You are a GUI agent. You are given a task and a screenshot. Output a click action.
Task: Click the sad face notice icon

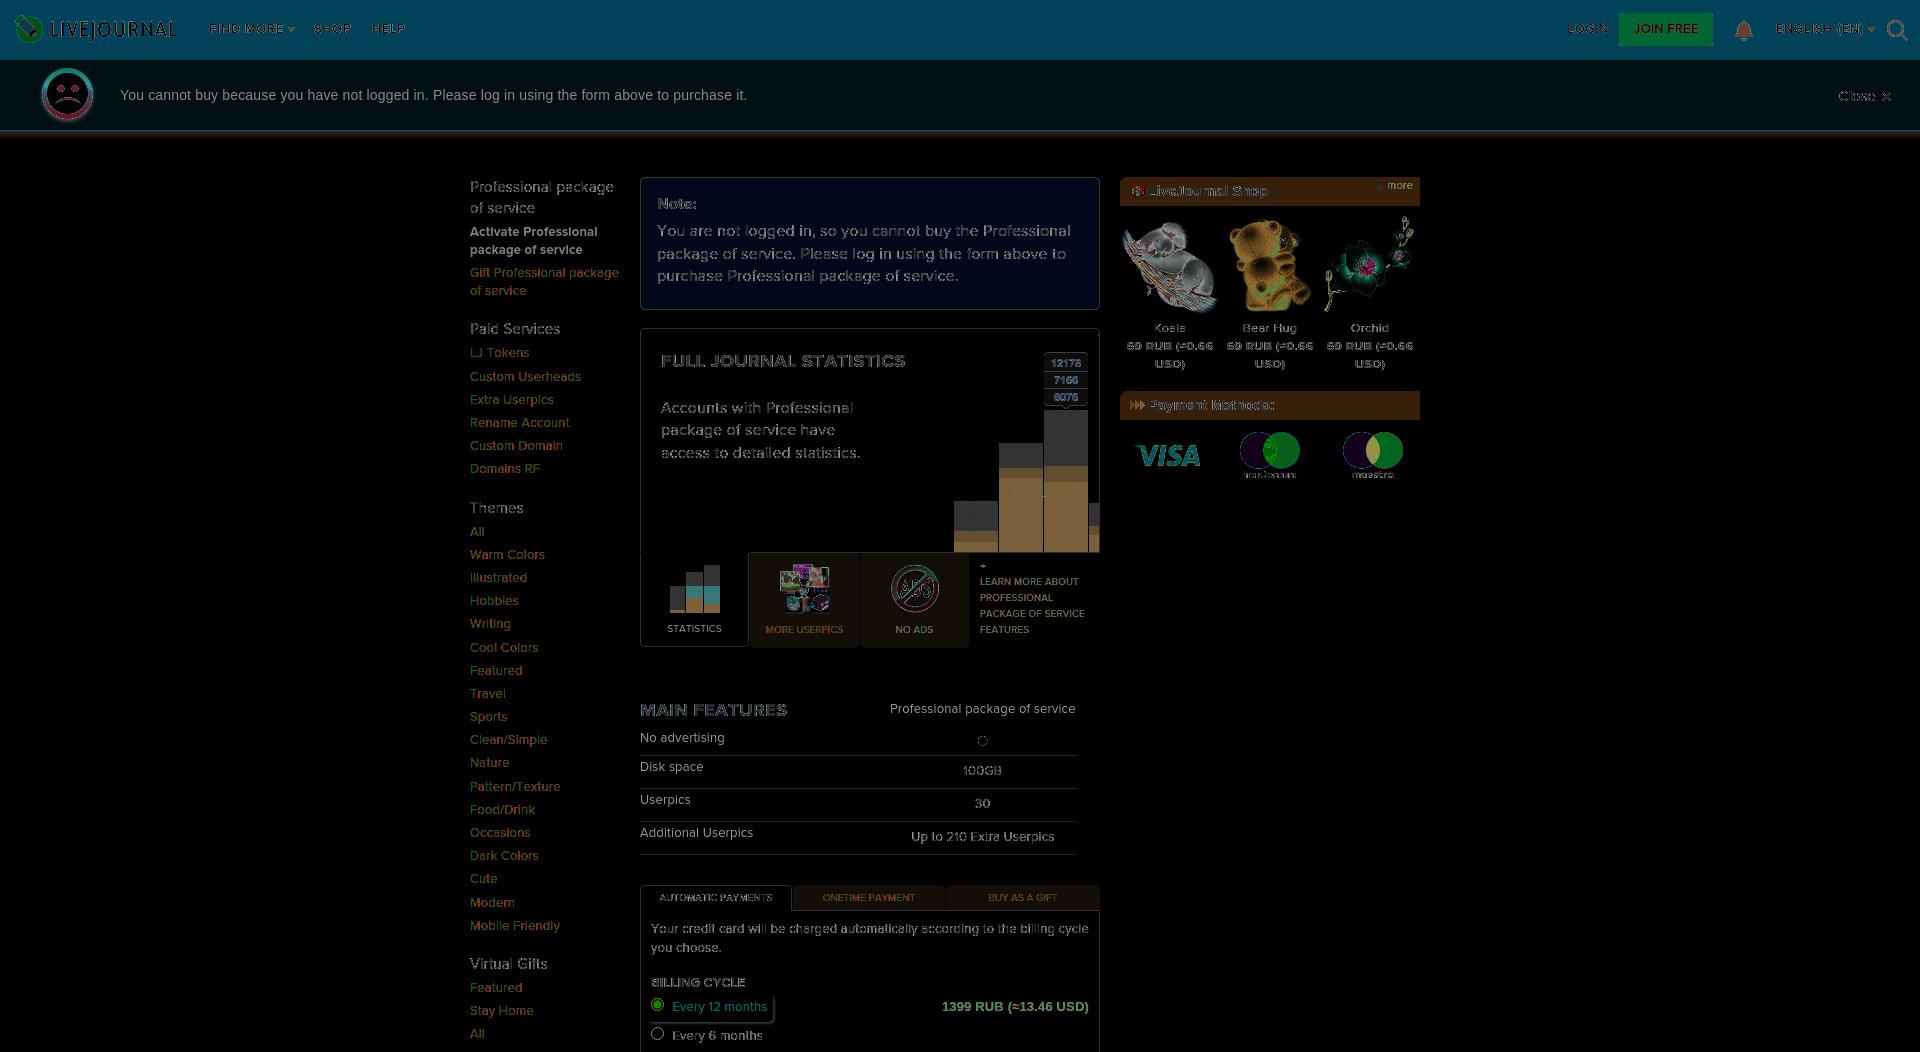[67, 95]
